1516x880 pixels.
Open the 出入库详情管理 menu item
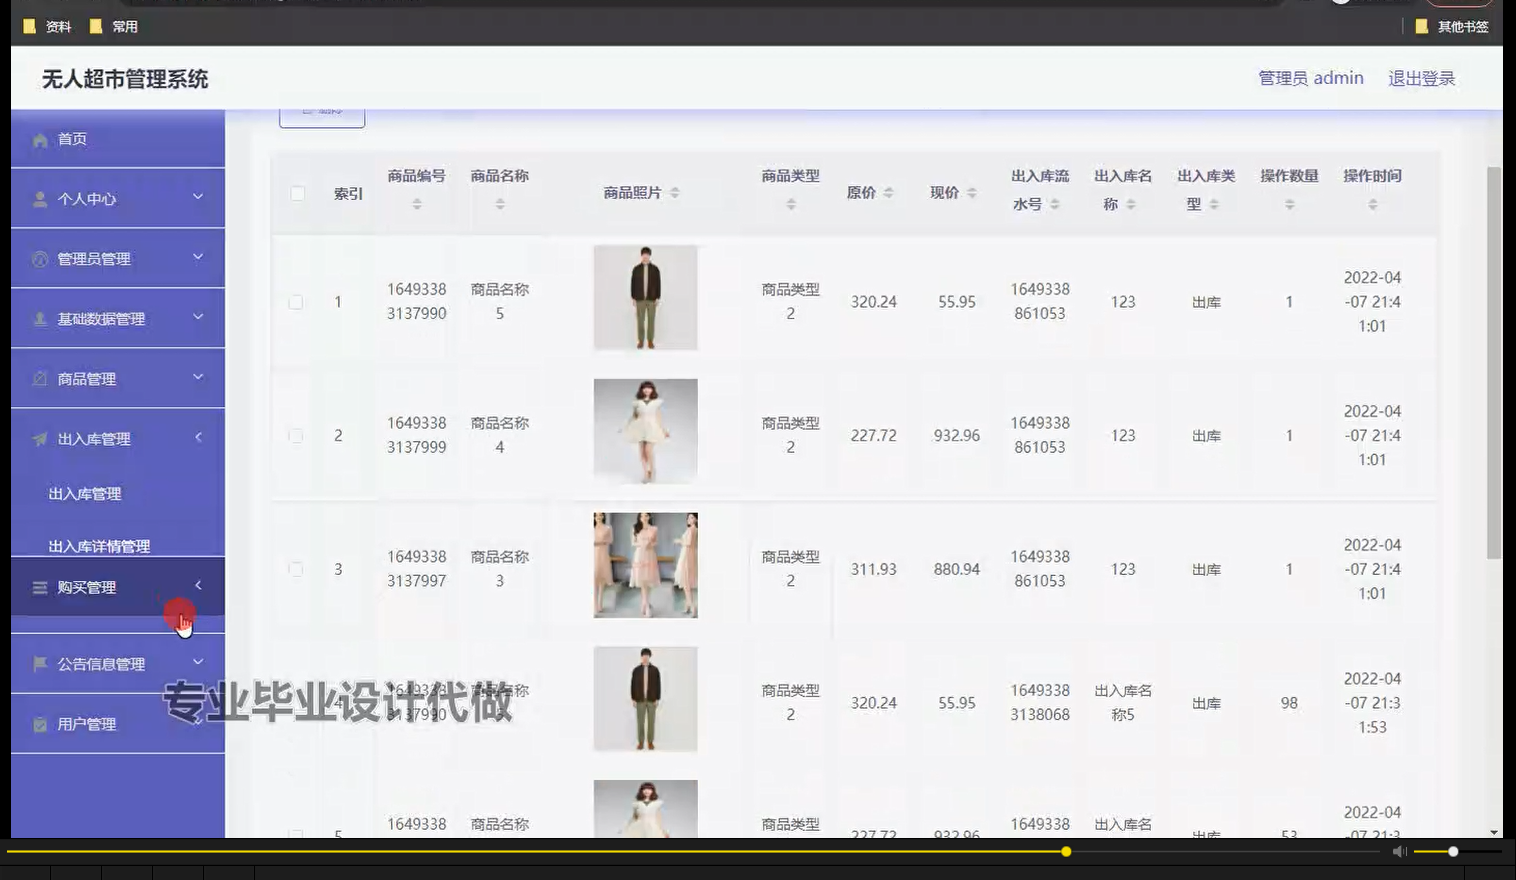pos(99,546)
